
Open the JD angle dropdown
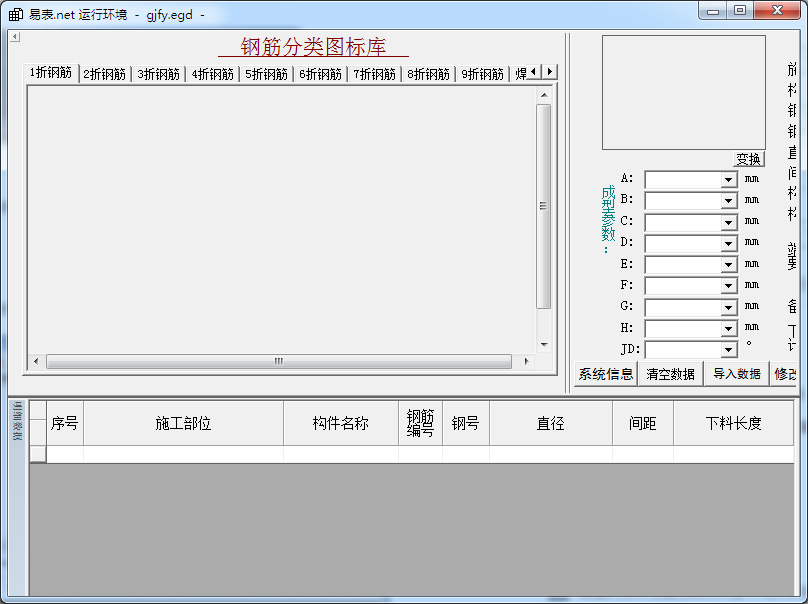click(728, 350)
